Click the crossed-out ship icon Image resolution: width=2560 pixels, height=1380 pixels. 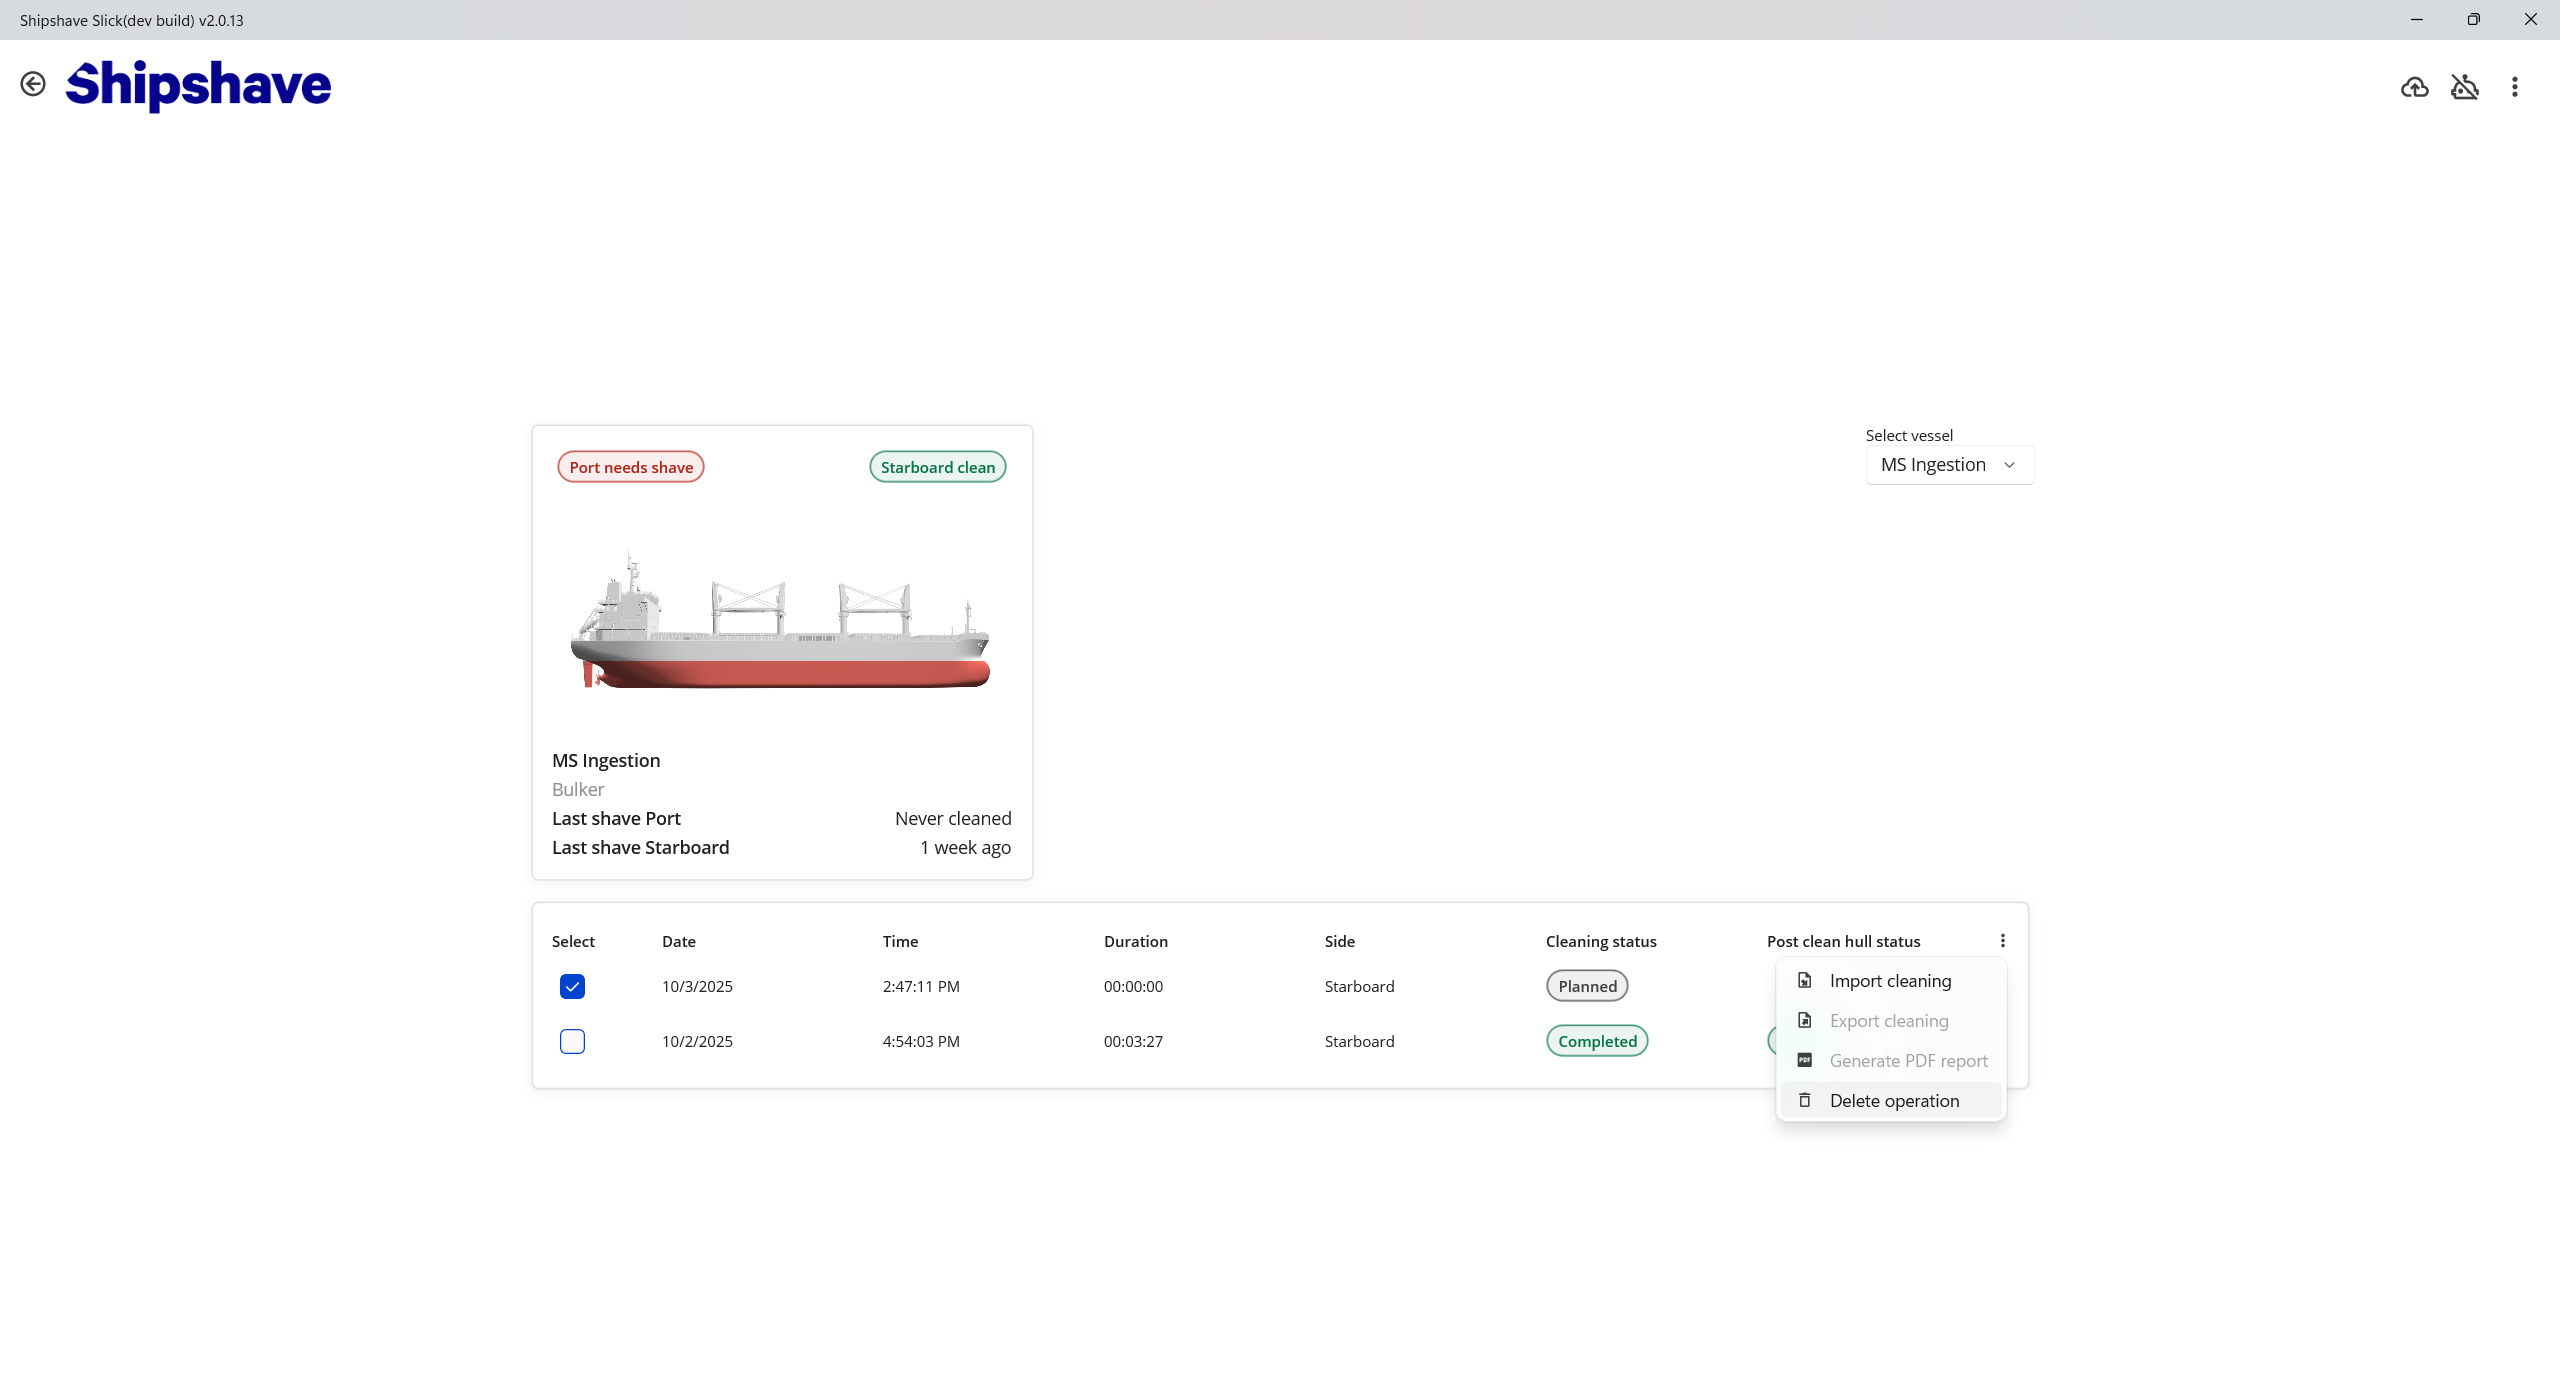2464,87
